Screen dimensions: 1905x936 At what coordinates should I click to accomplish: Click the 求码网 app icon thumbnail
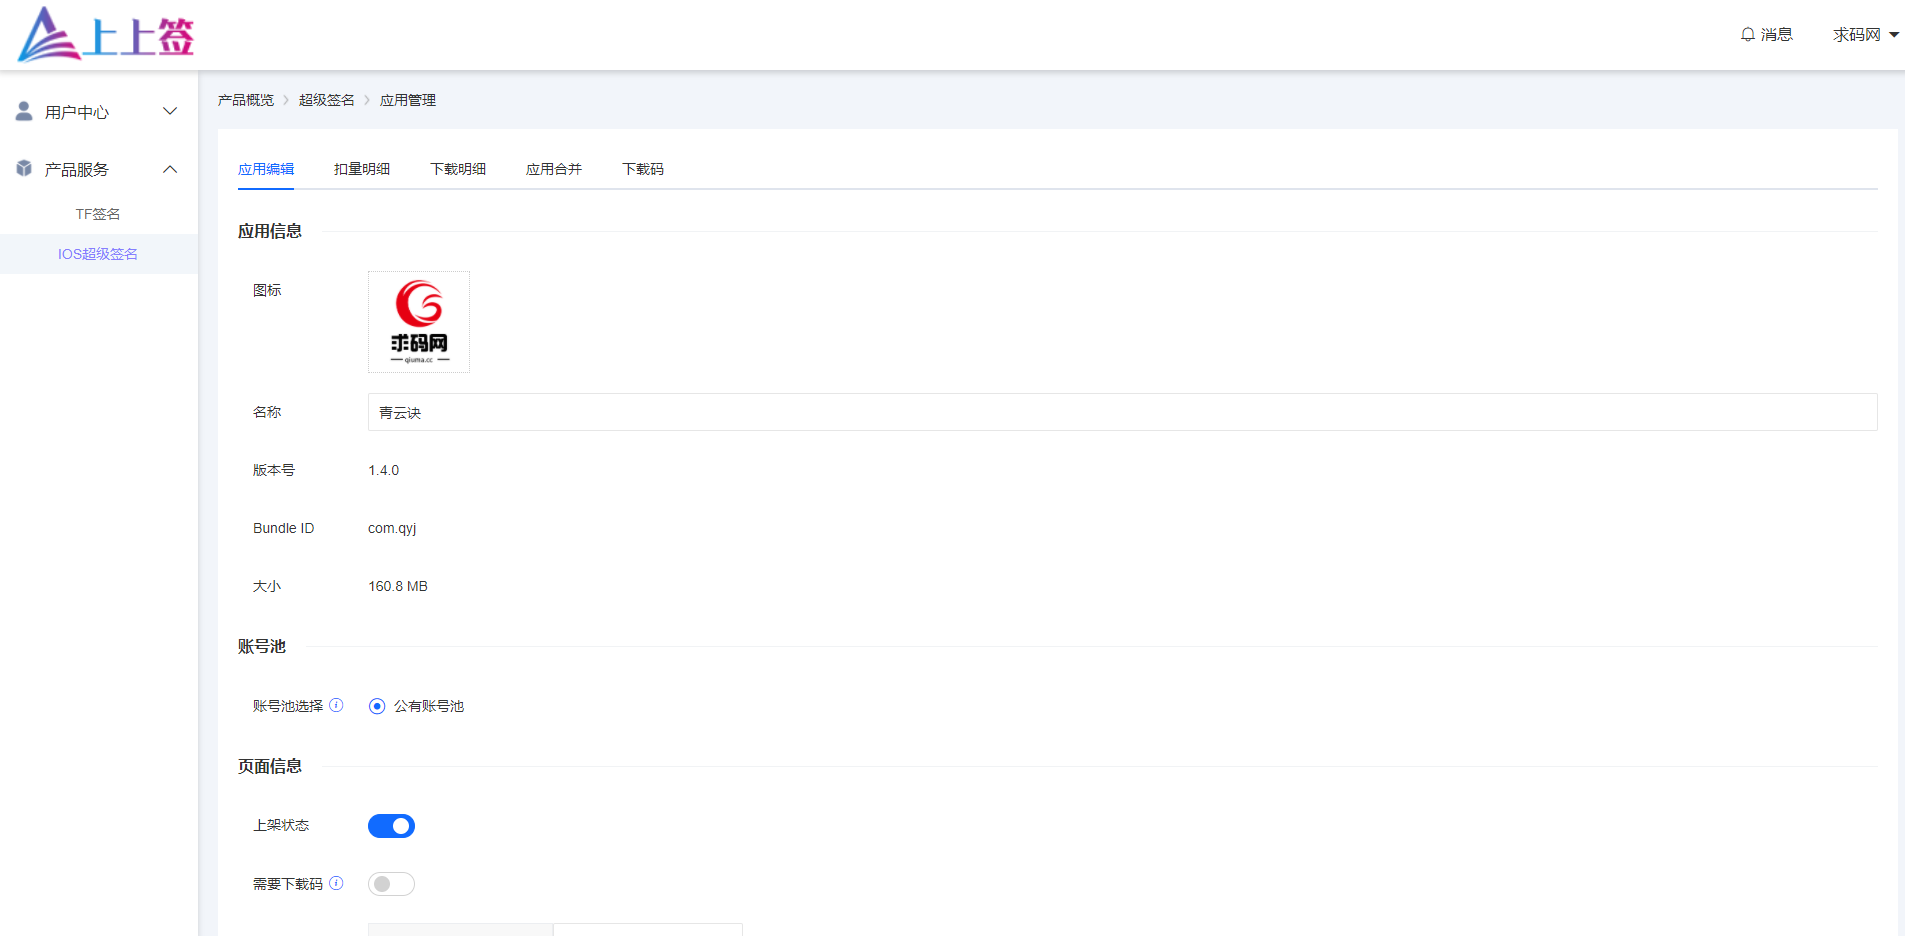418,322
